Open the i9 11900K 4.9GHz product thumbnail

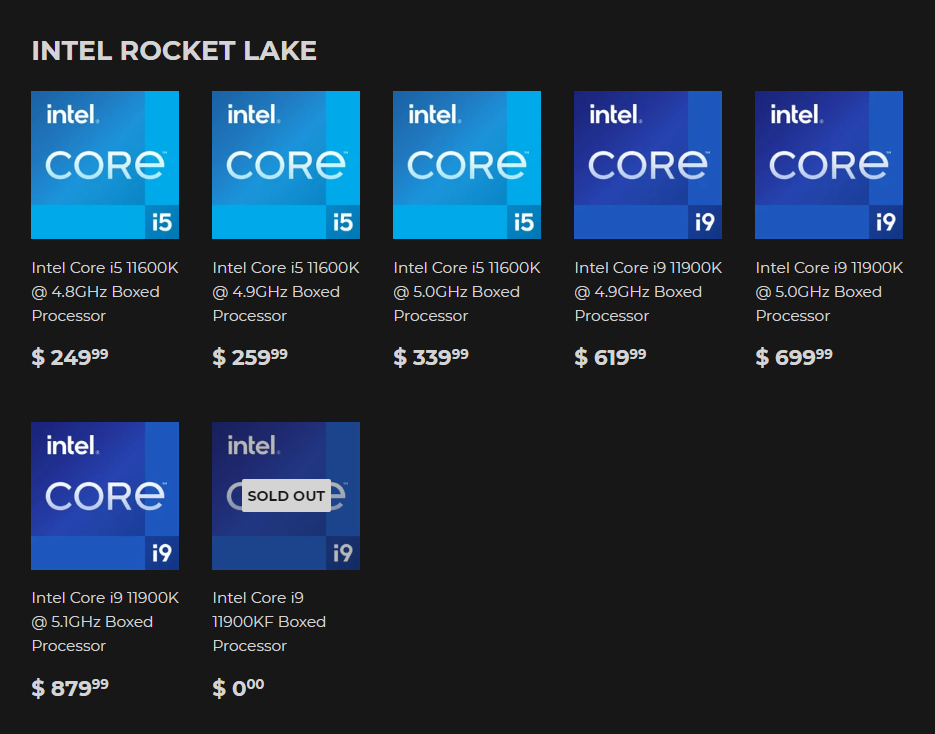[x=648, y=165]
